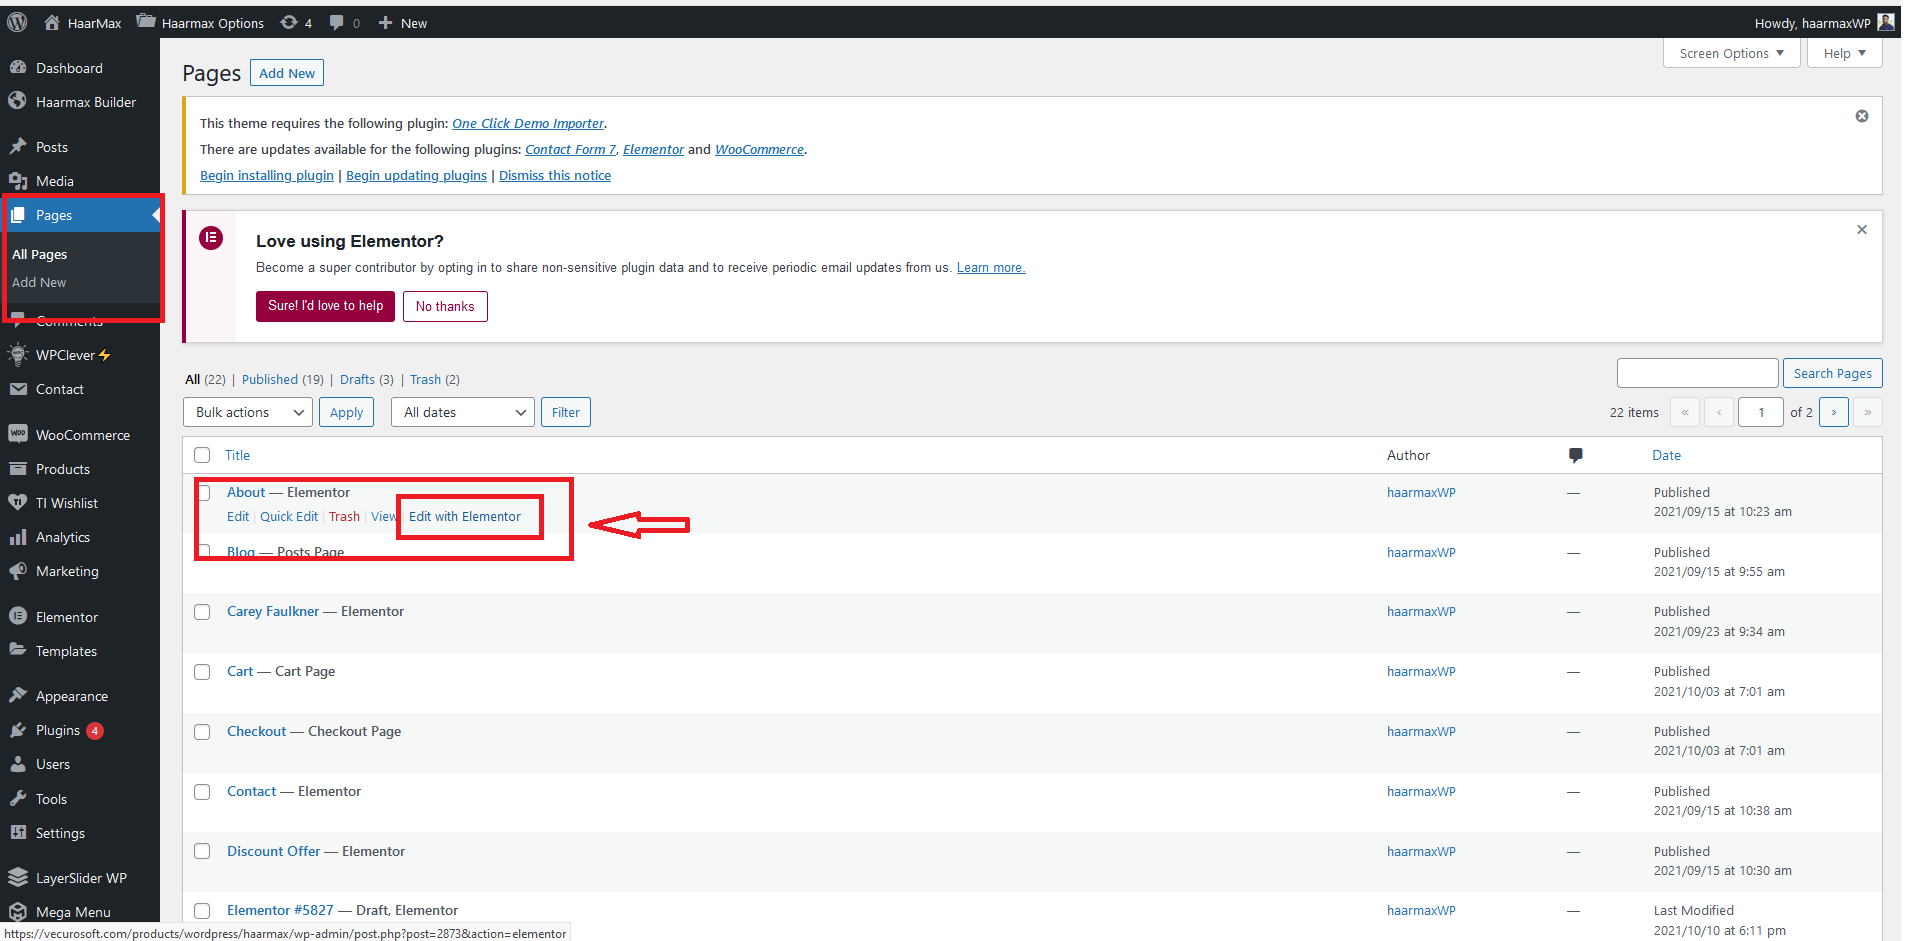Viewport: 1919px width, 941px height.
Task: Open the haarmaxWP user avatar
Action: [1886, 22]
